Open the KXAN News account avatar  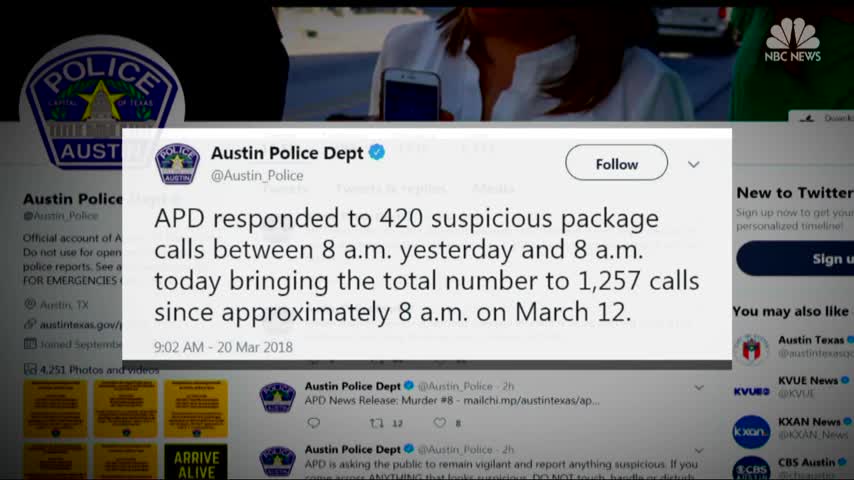[x=751, y=432]
